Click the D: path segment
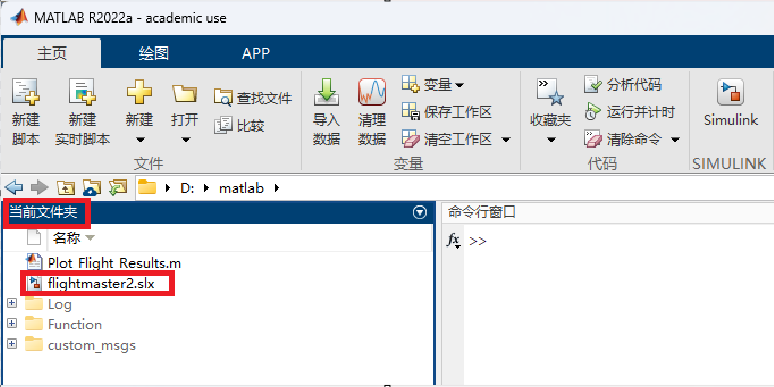 [x=188, y=188]
